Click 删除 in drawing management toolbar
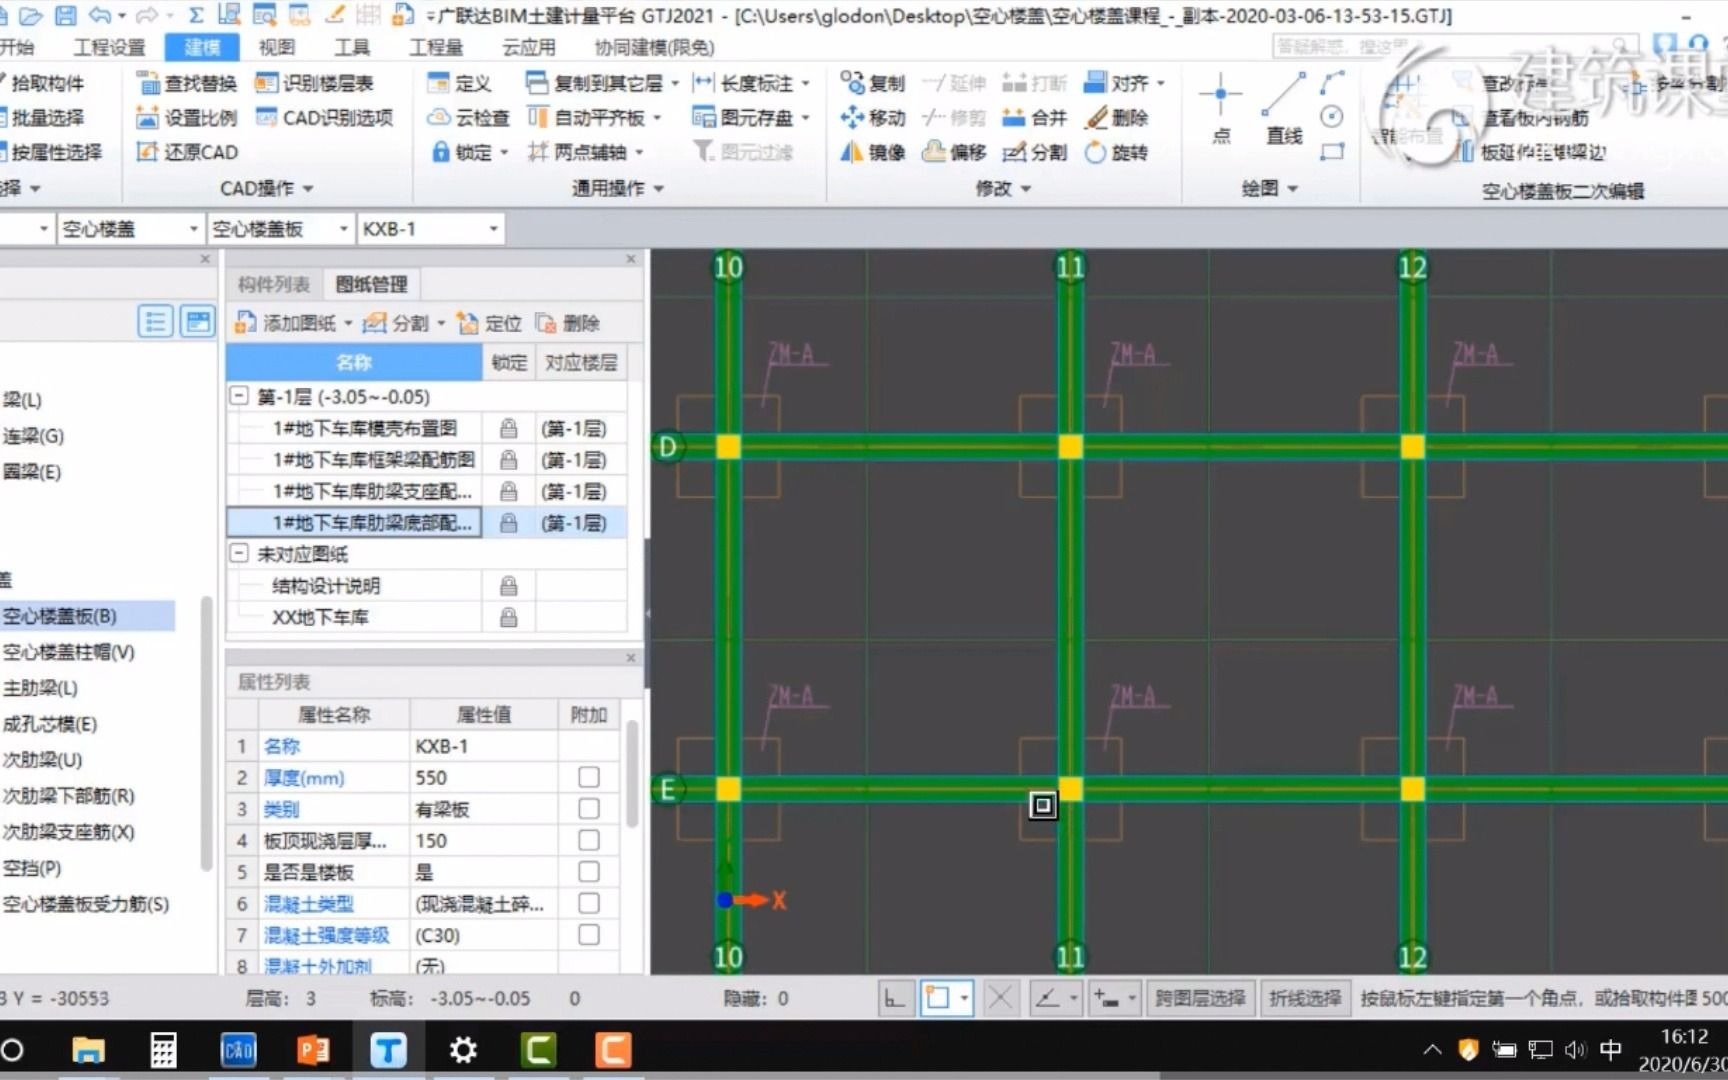Image resolution: width=1728 pixels, height=1080 pixels. click(568, 323)
